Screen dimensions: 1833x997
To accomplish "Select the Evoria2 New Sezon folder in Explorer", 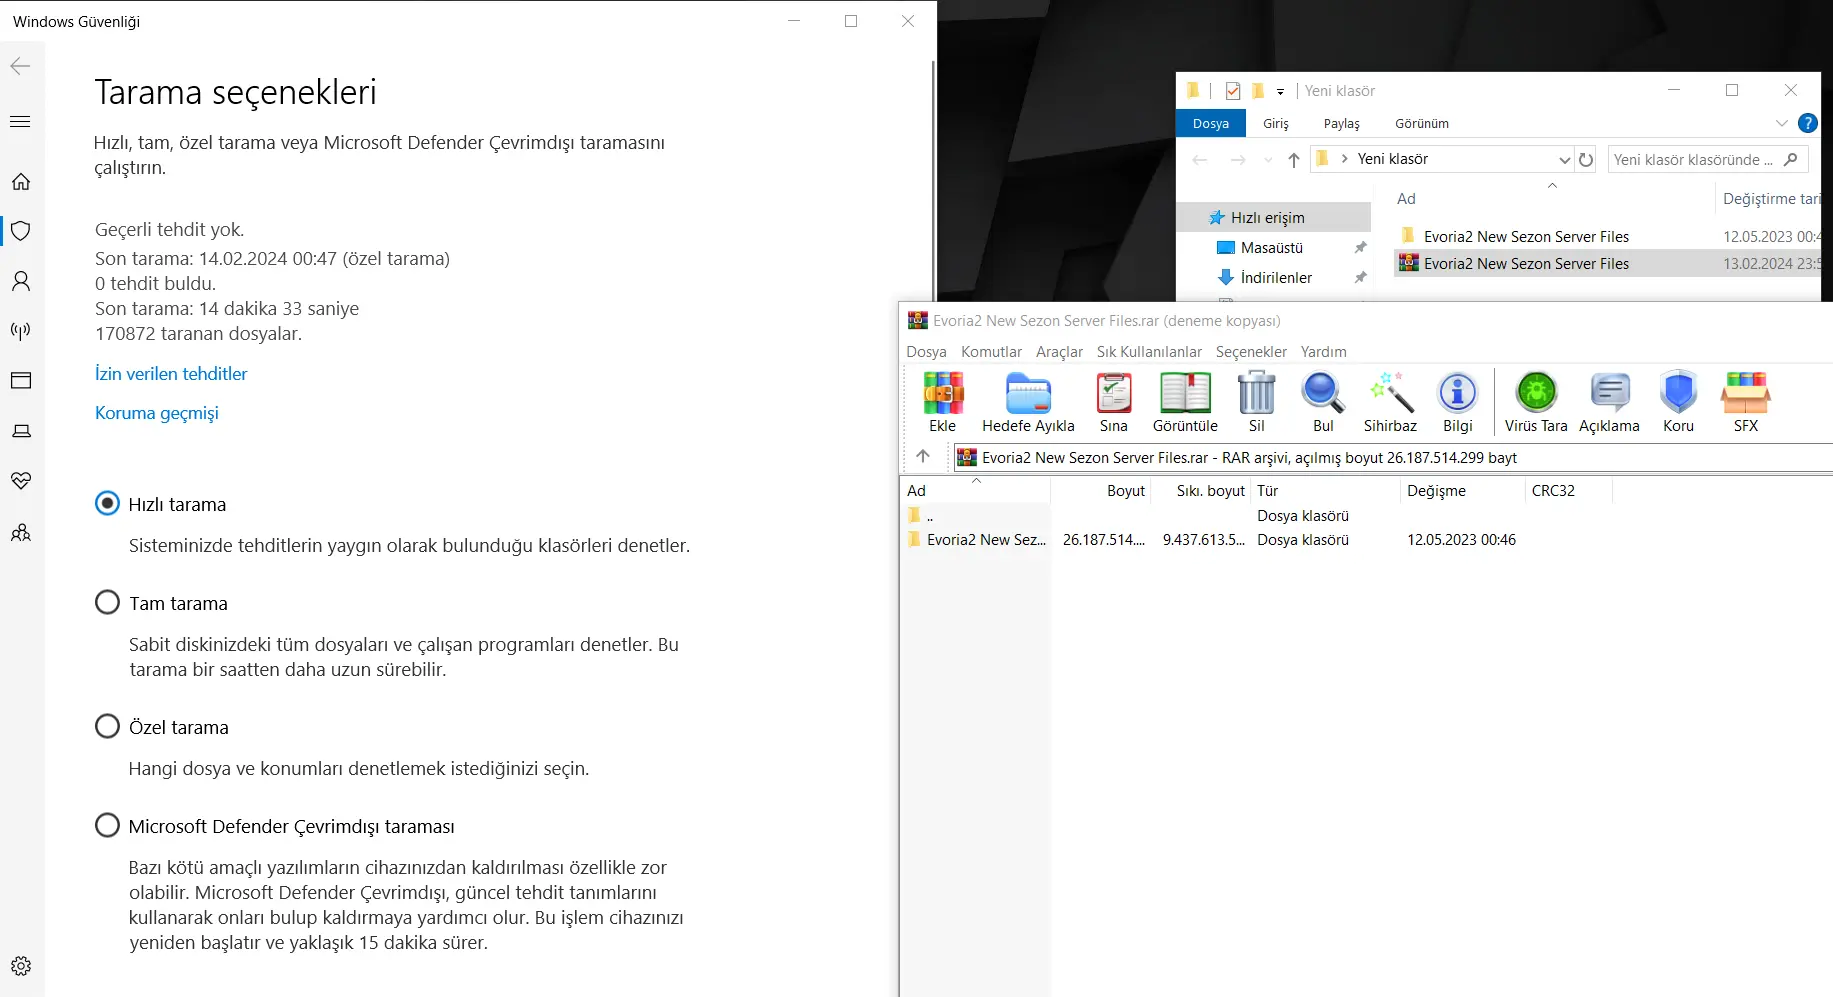I will click(1526, 236).
